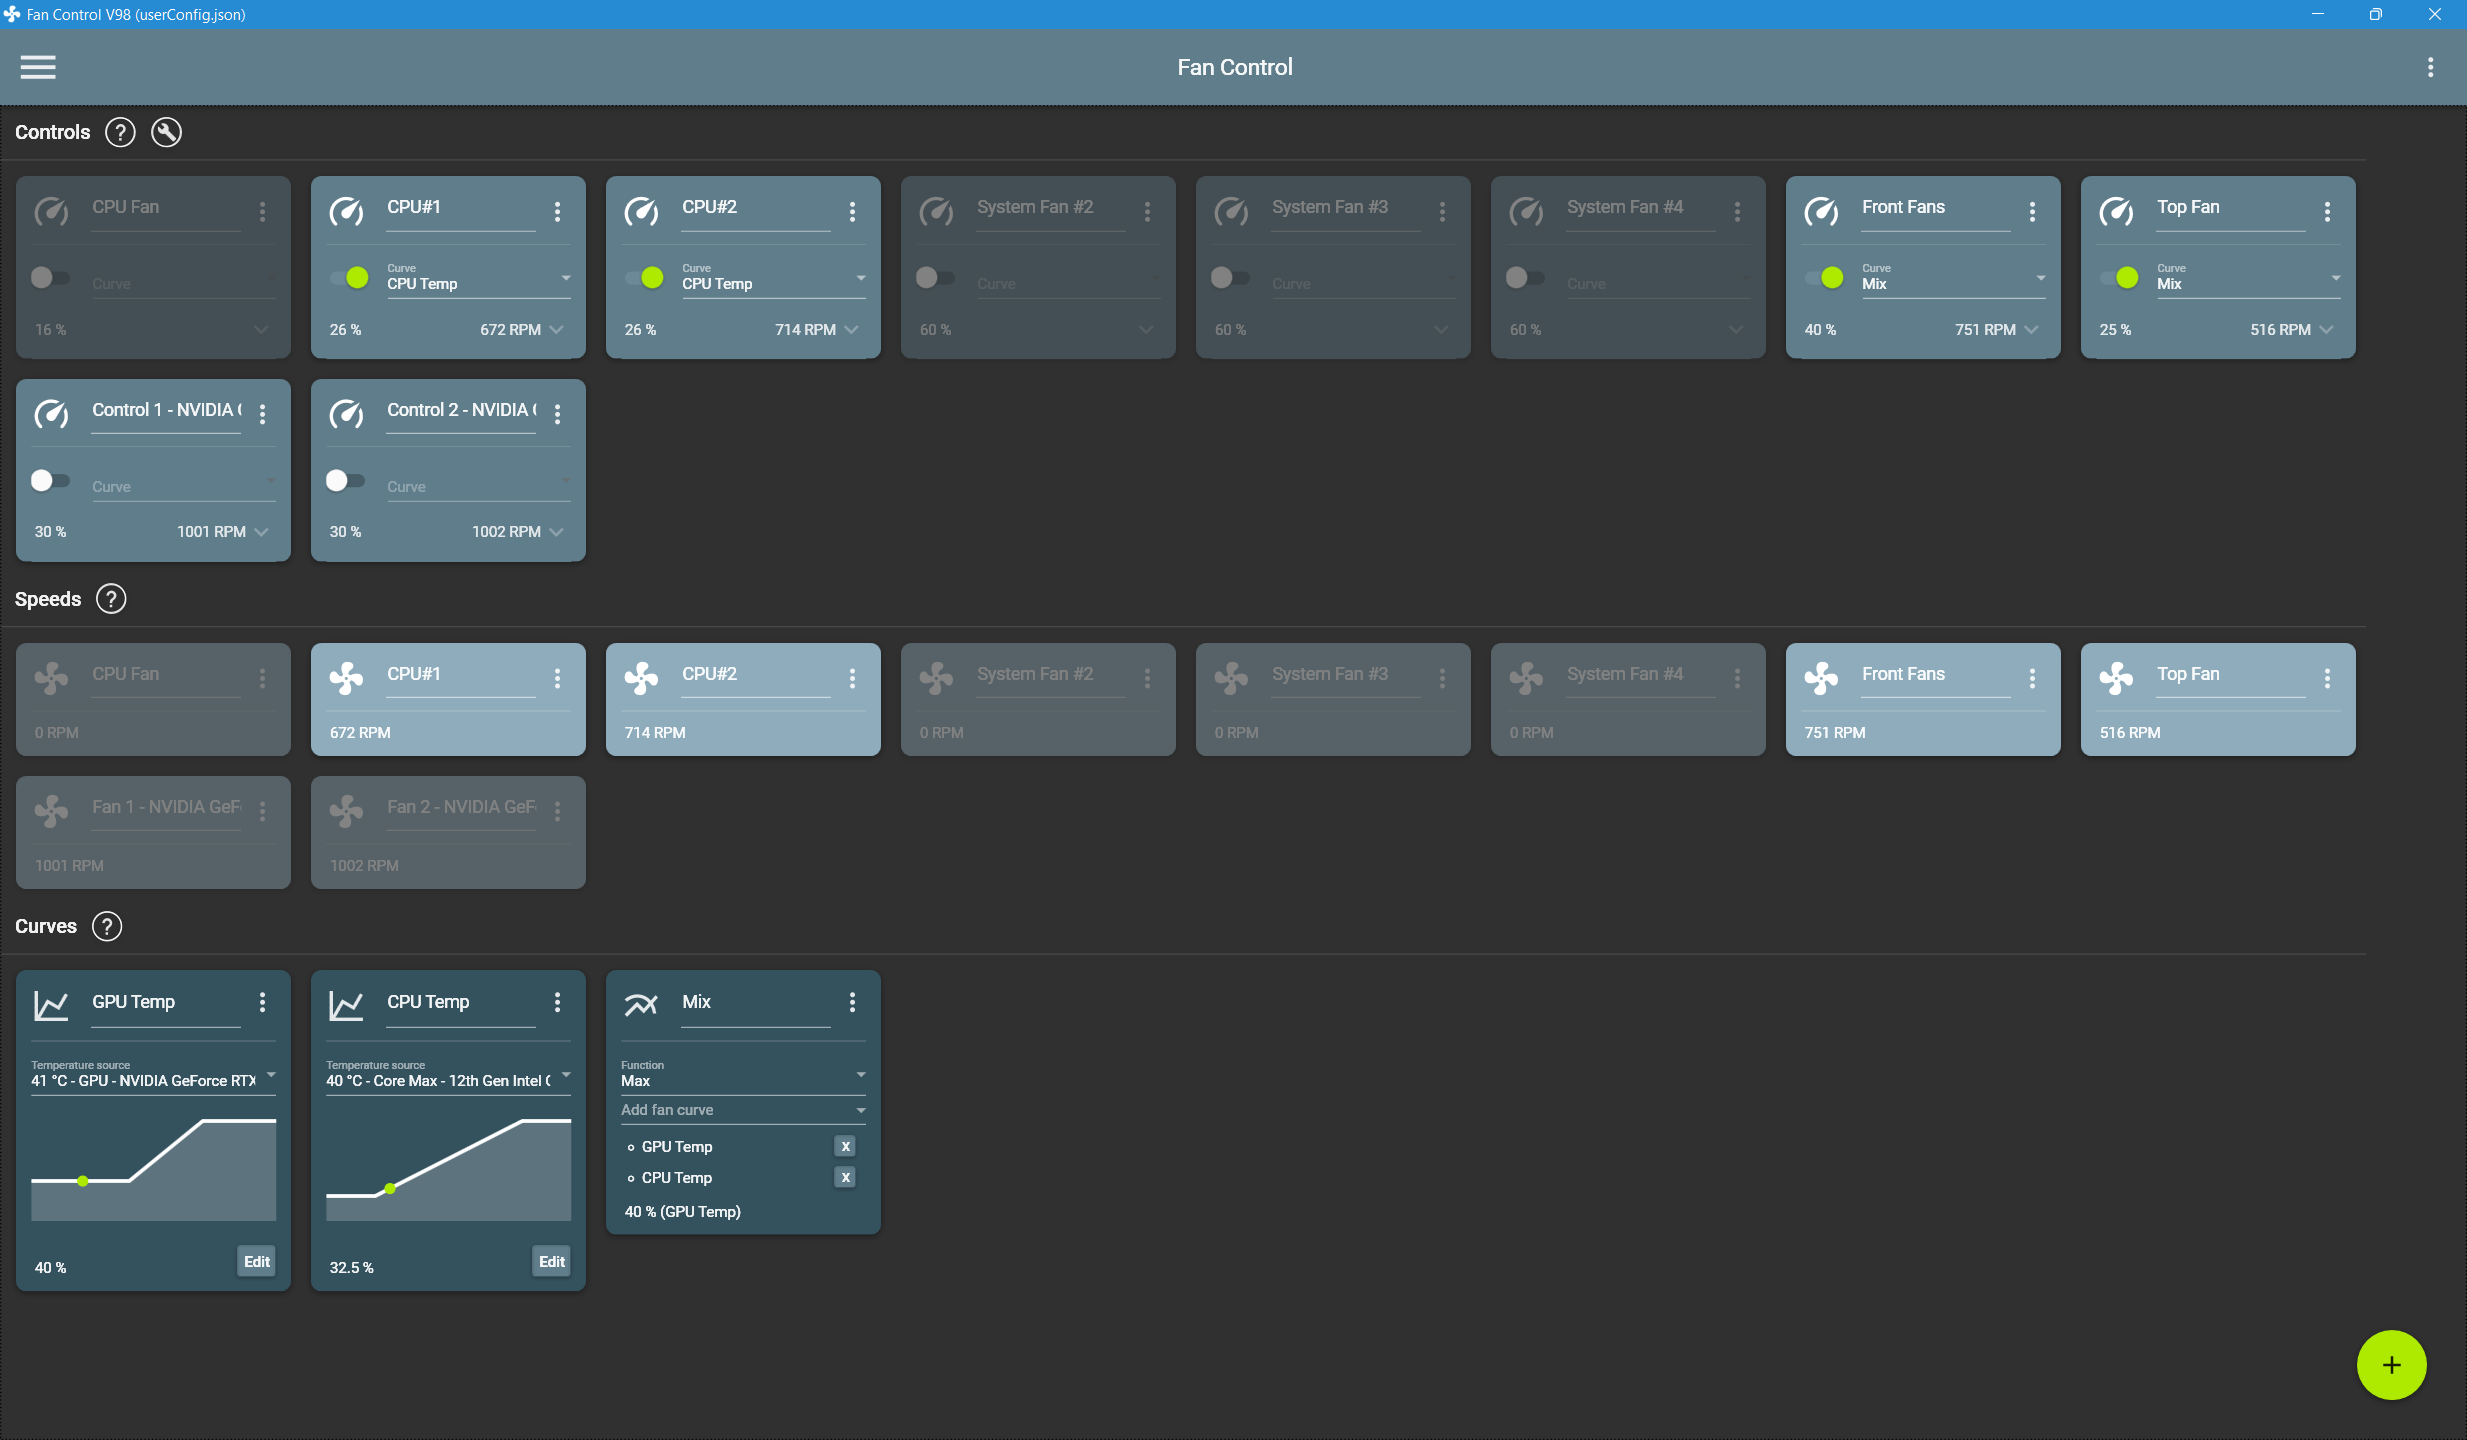Remove CPU Temp from Mix curve list
Viewport: 2467px width, 1440px height.
coord(845,1178)
